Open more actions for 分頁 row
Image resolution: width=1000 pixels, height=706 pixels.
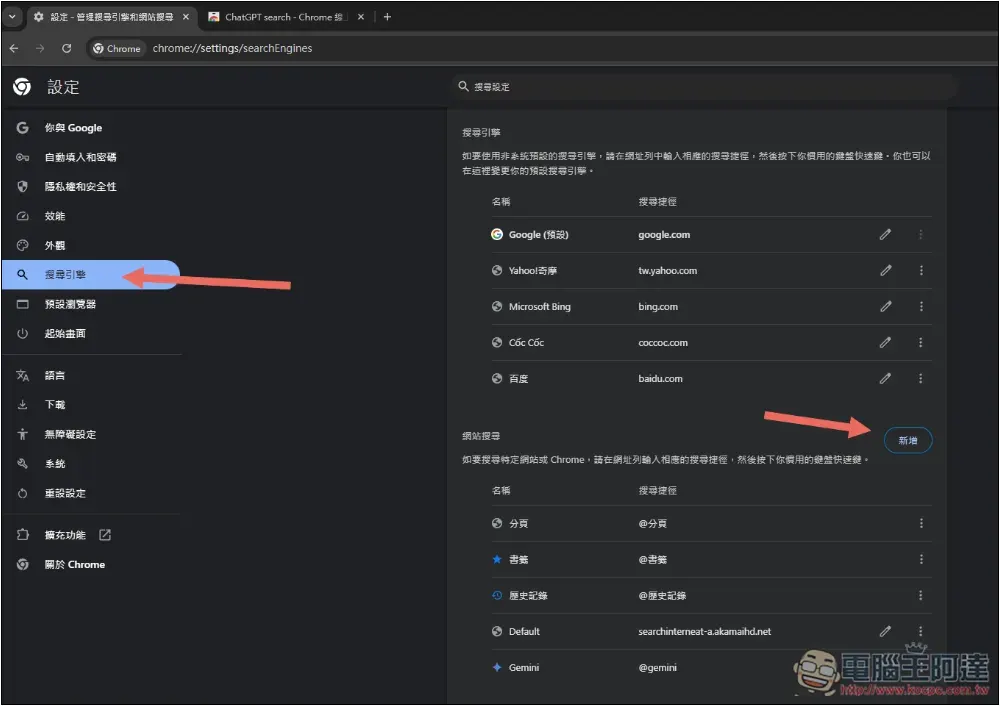(920, 523)
